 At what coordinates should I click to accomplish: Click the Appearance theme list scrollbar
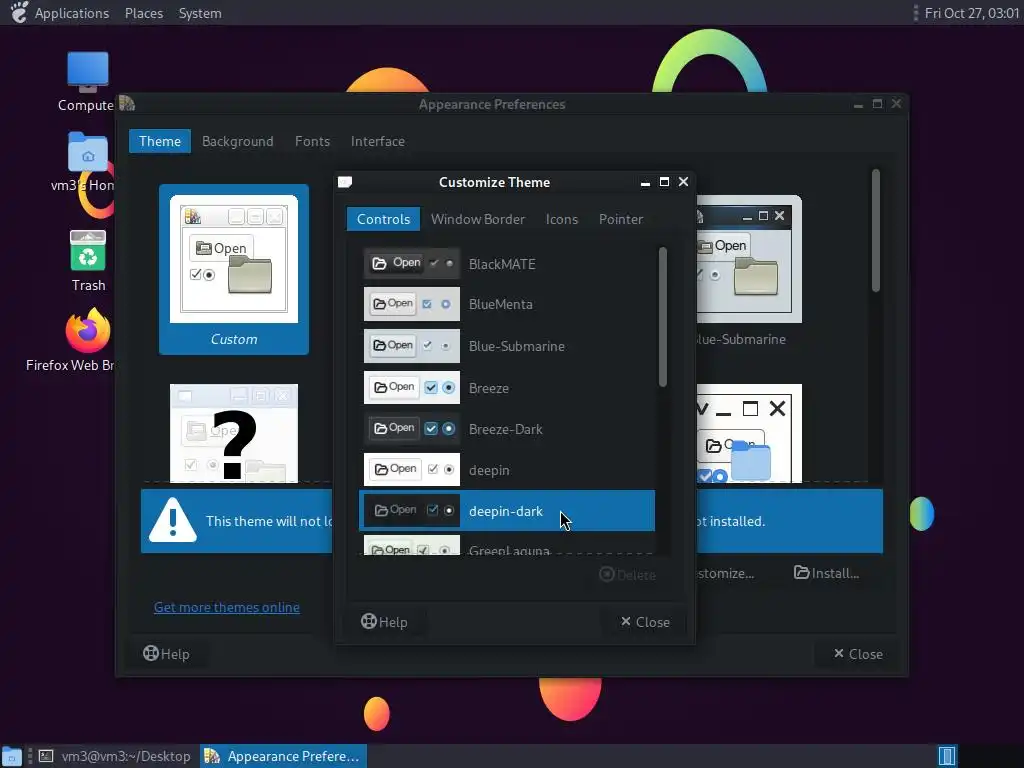point(876,230)
